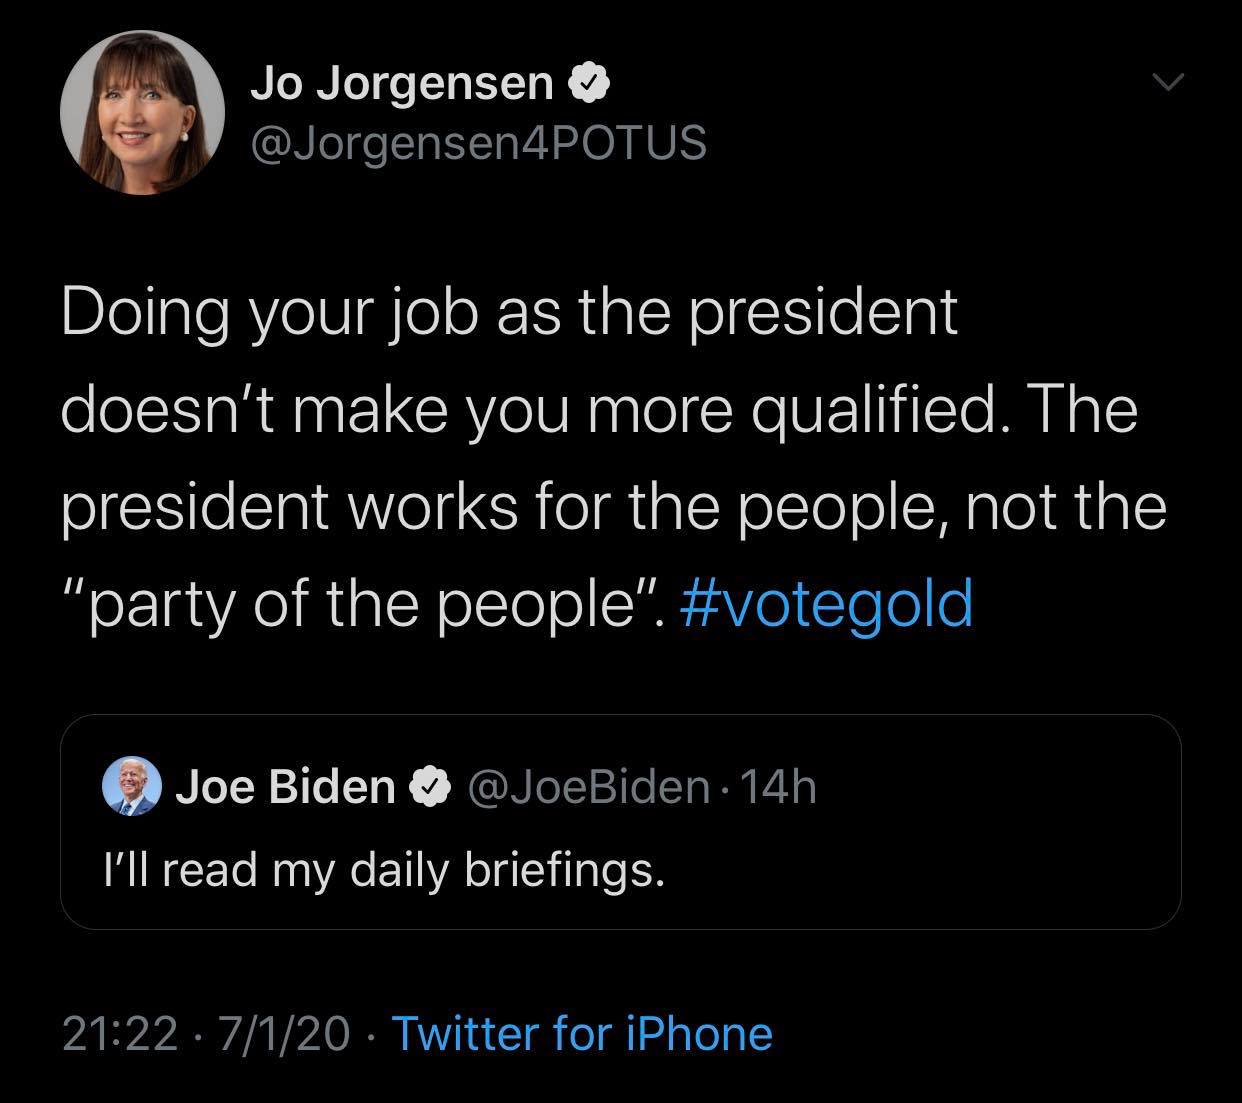Click the Jo Jorgensen display name
Screen dimensions: 1242x1103
(402, 84)
